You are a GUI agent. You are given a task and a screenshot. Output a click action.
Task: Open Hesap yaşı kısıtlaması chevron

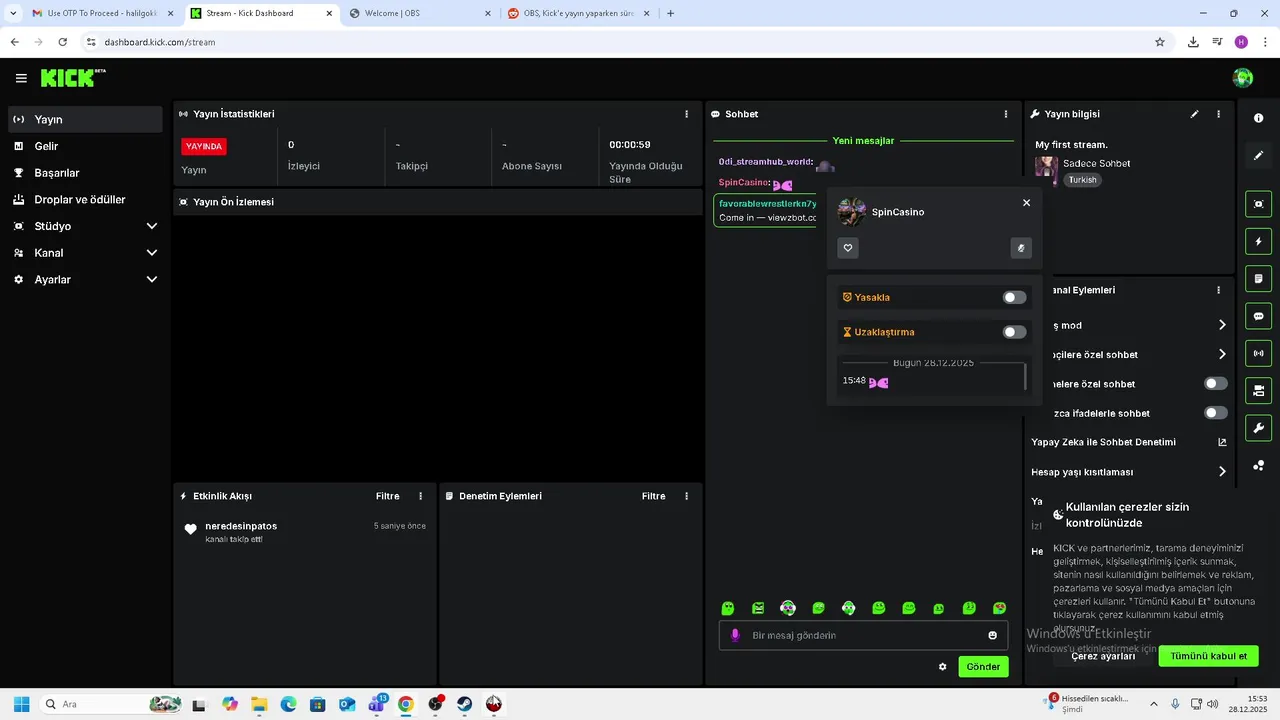coord(1222,472)
